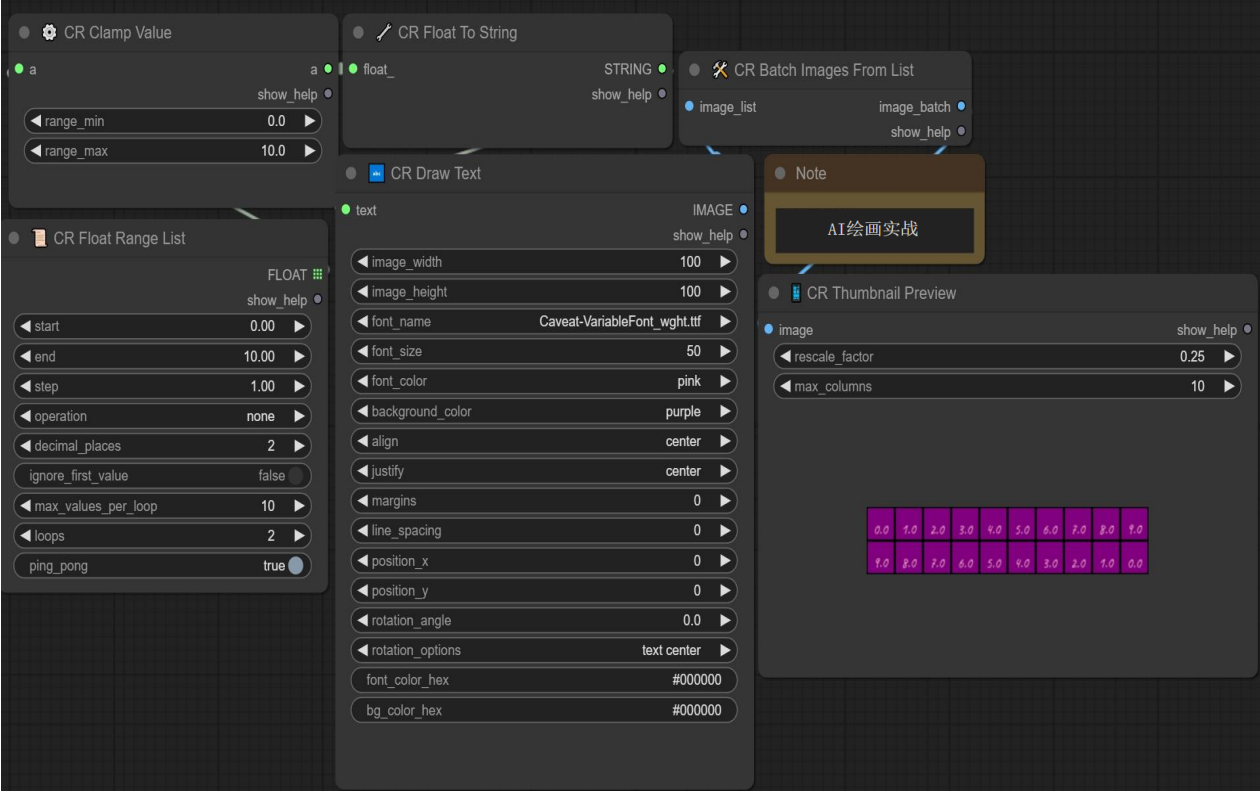
Task: Click show_help output on CR Clamp Value
Action: coord(327,95)
